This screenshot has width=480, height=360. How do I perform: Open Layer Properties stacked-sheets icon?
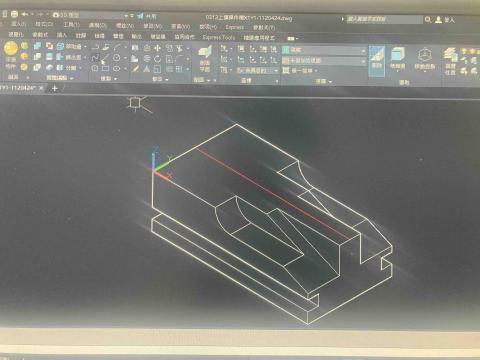451,54
